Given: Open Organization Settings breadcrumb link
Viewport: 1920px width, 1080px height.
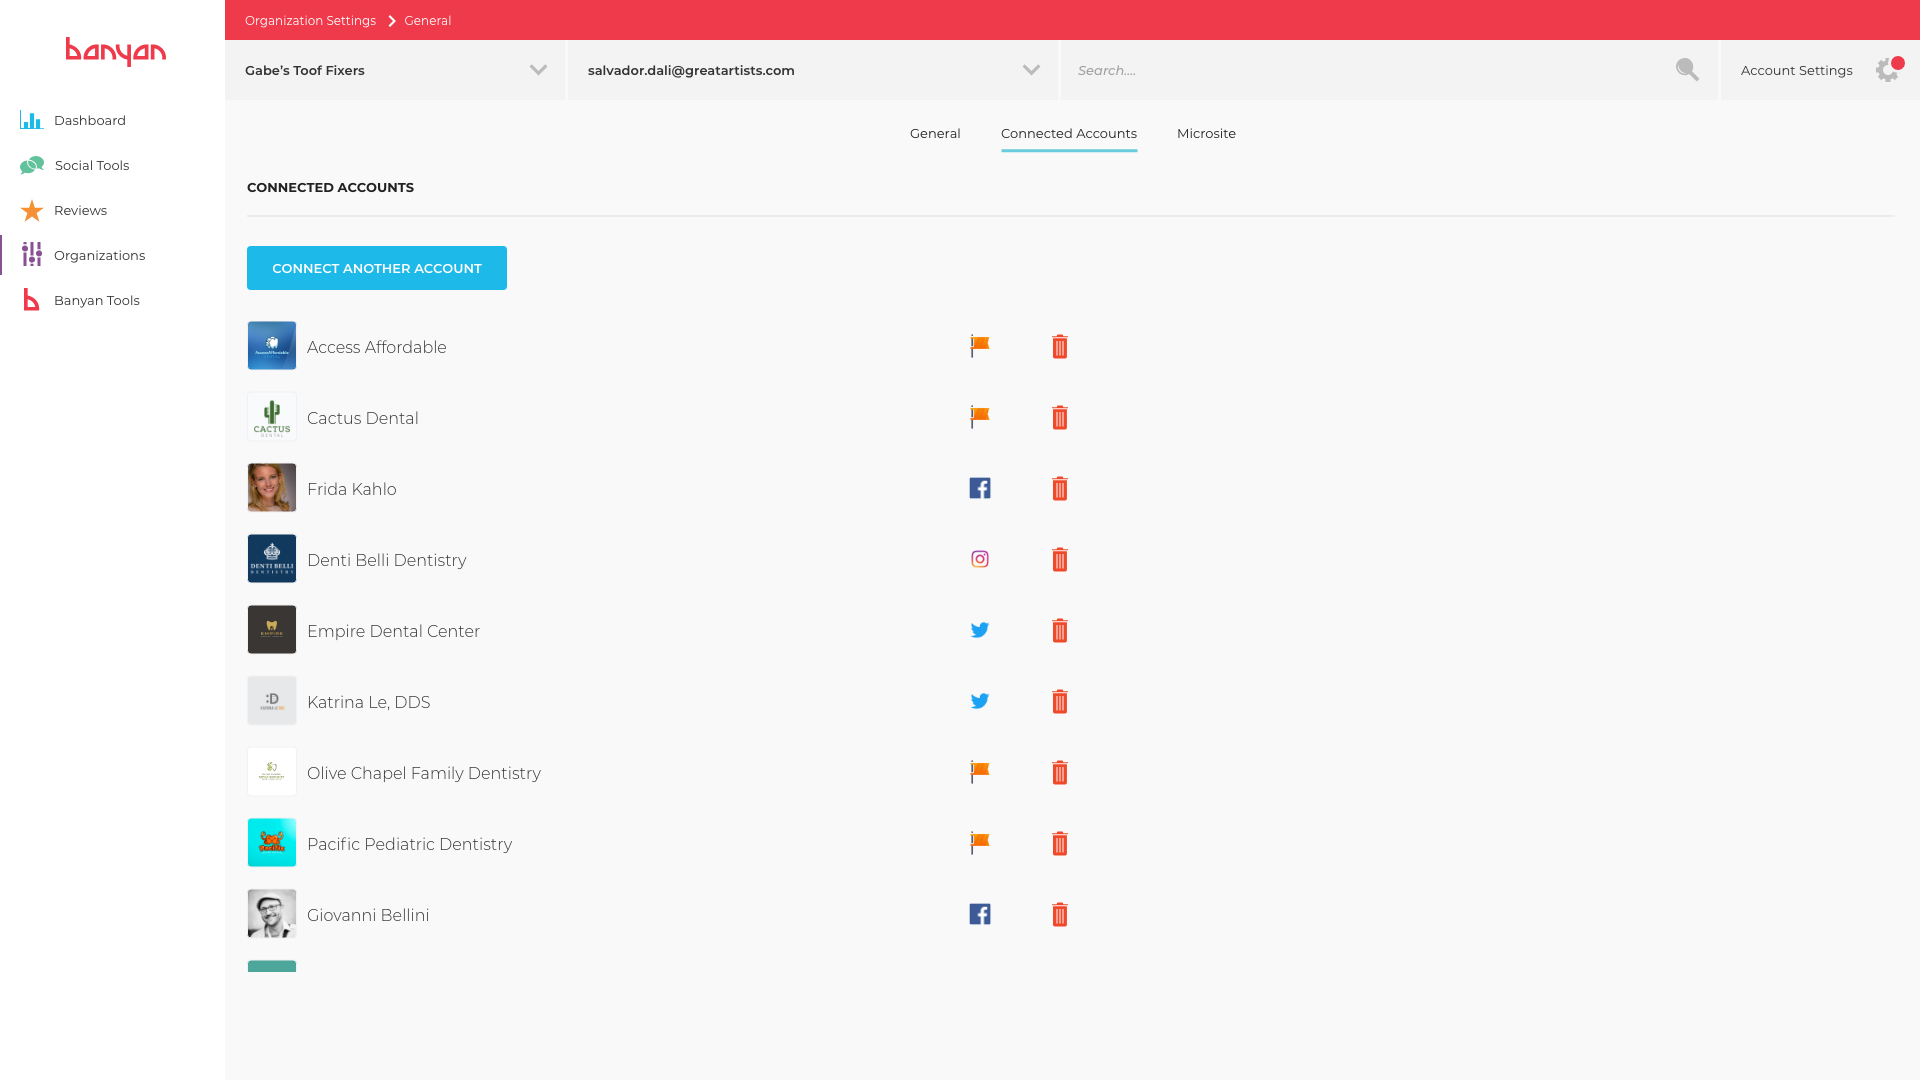Looking at the screenshot, I should (x=310, y=21).
